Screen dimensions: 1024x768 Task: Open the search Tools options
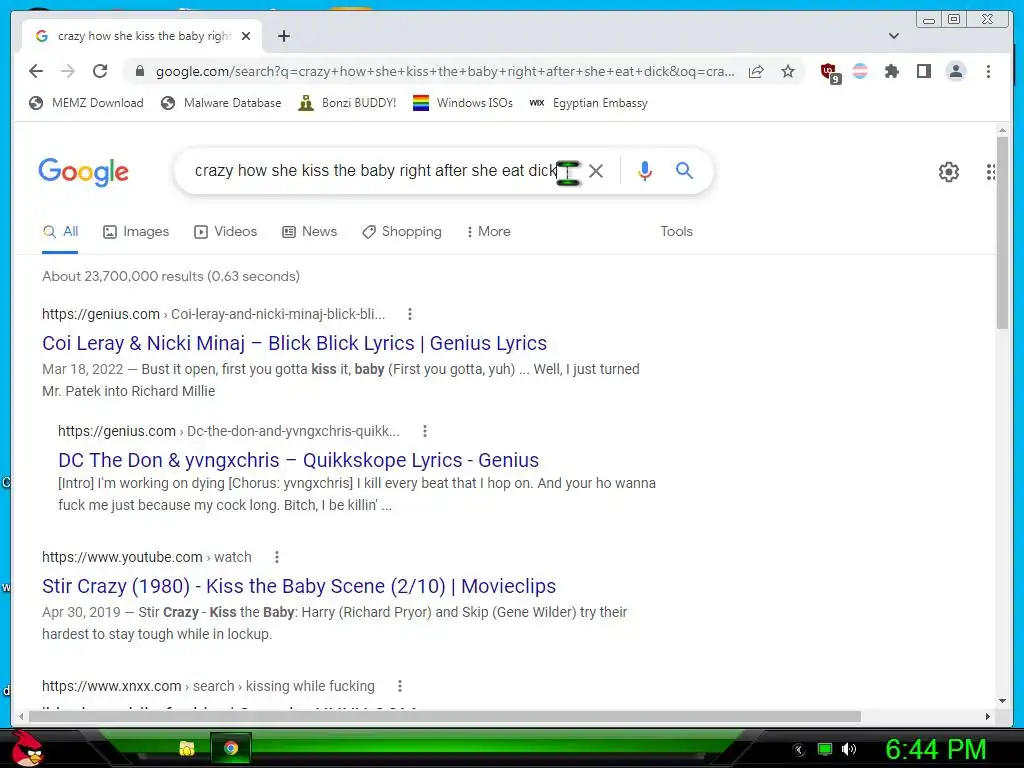click(x=676, y=232)
